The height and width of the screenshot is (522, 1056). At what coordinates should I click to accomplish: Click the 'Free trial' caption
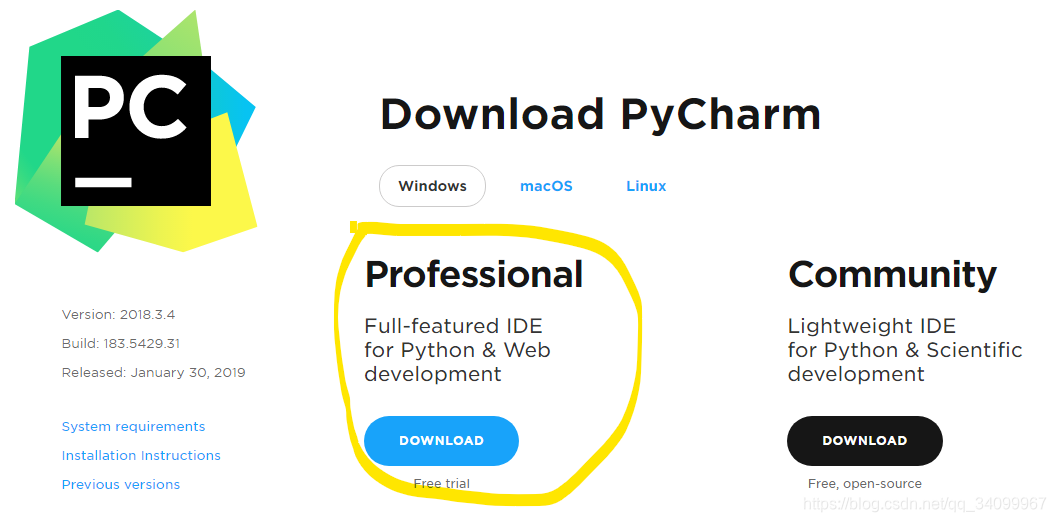coord(442,484)
